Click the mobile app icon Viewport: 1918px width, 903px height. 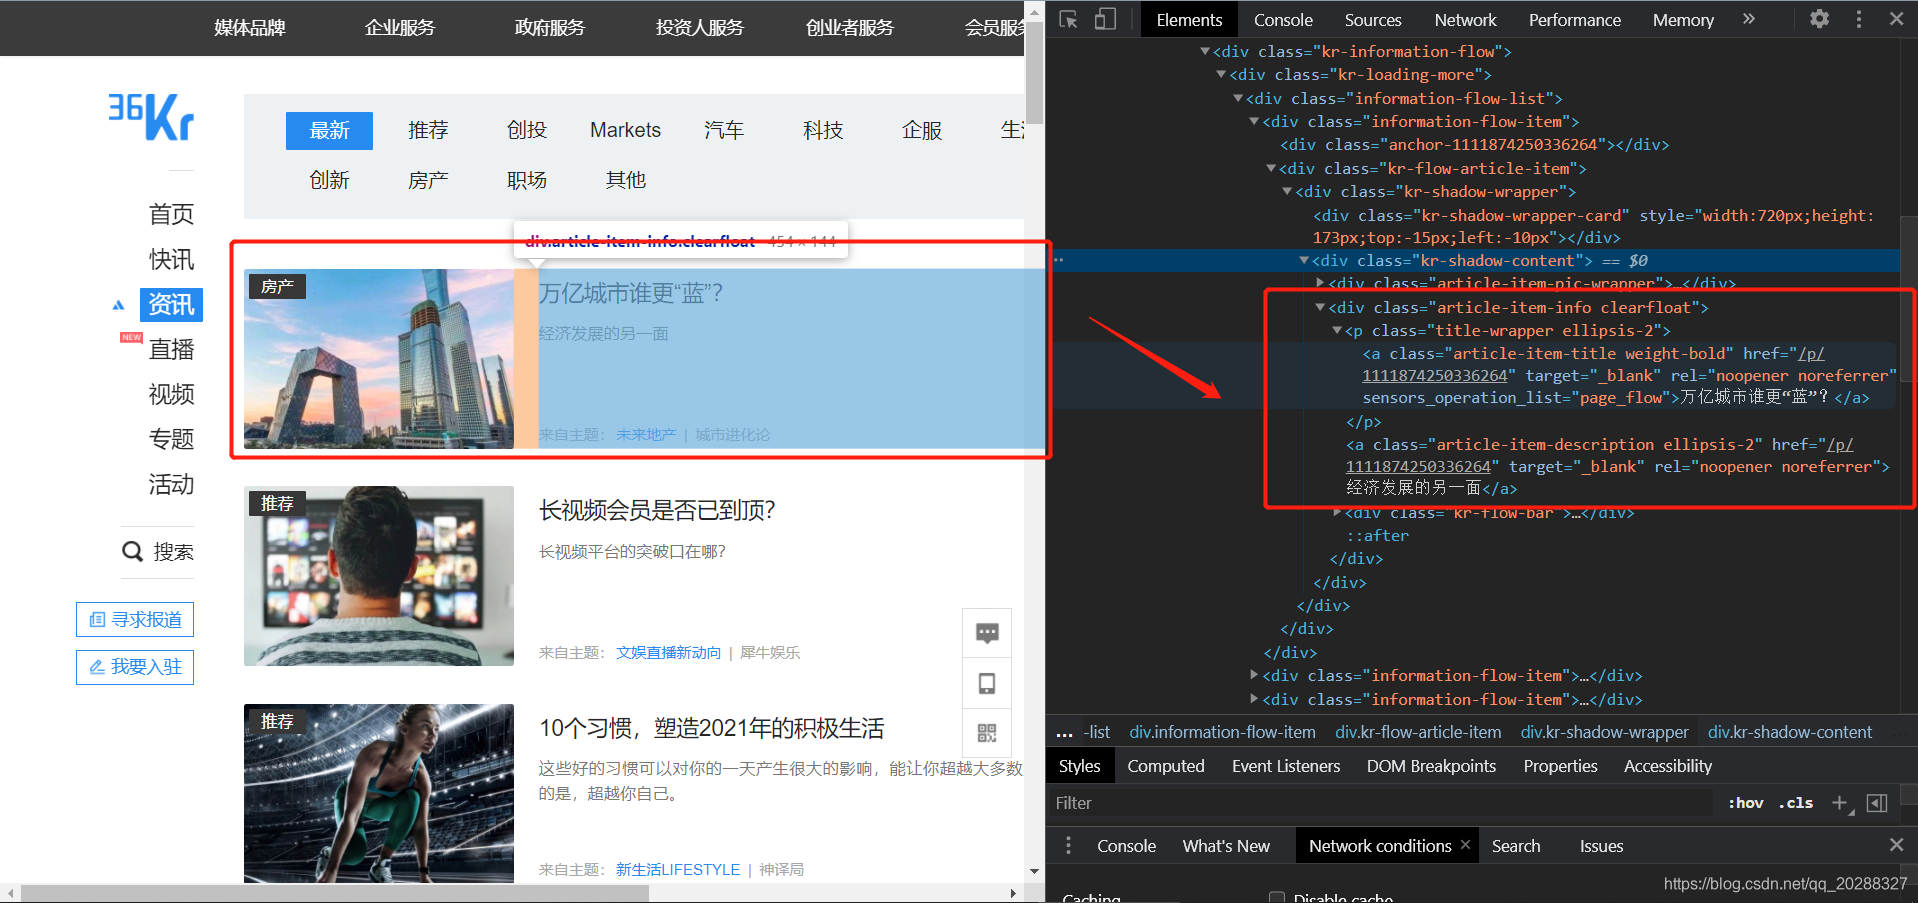point(987,683)
